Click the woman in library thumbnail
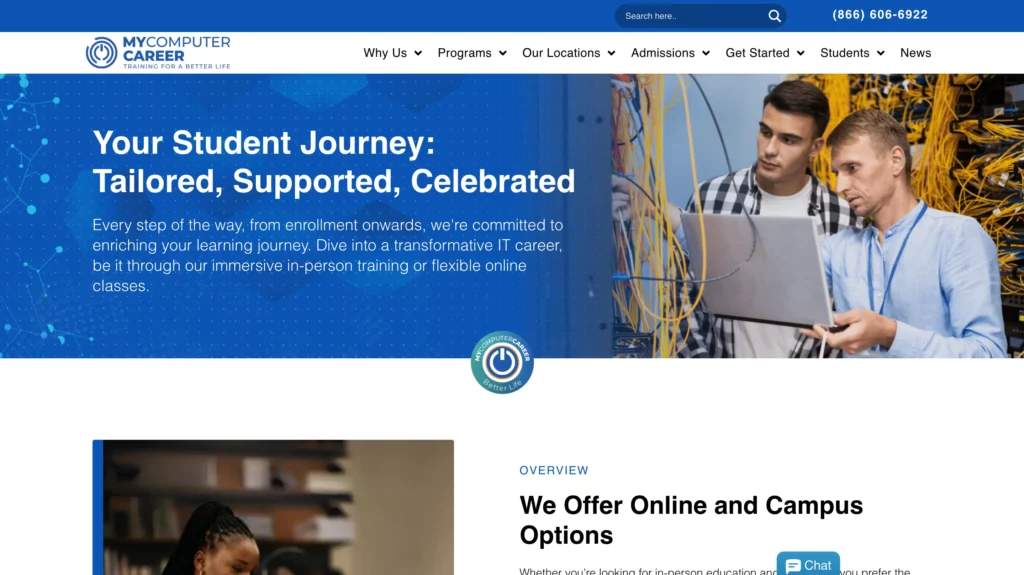 273,507
